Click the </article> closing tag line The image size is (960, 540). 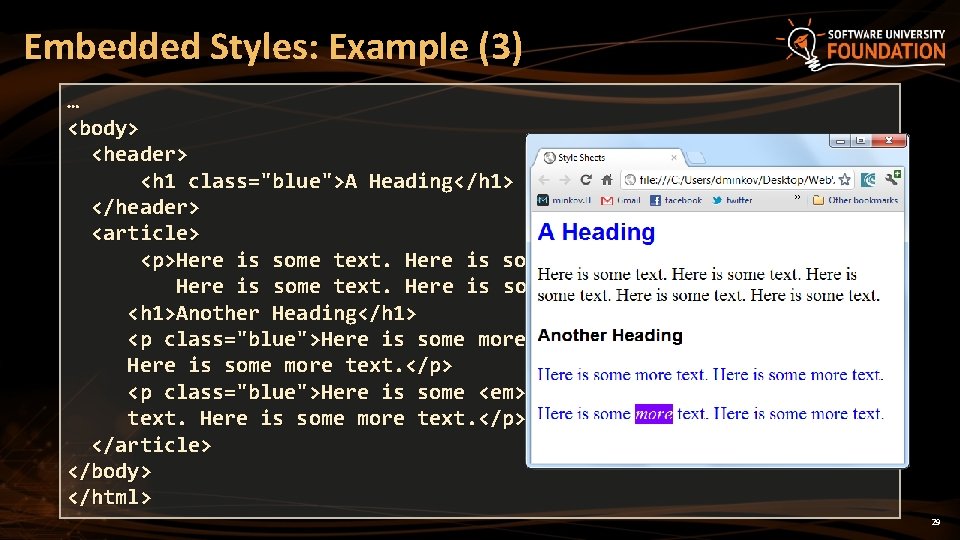click(151, 445)
